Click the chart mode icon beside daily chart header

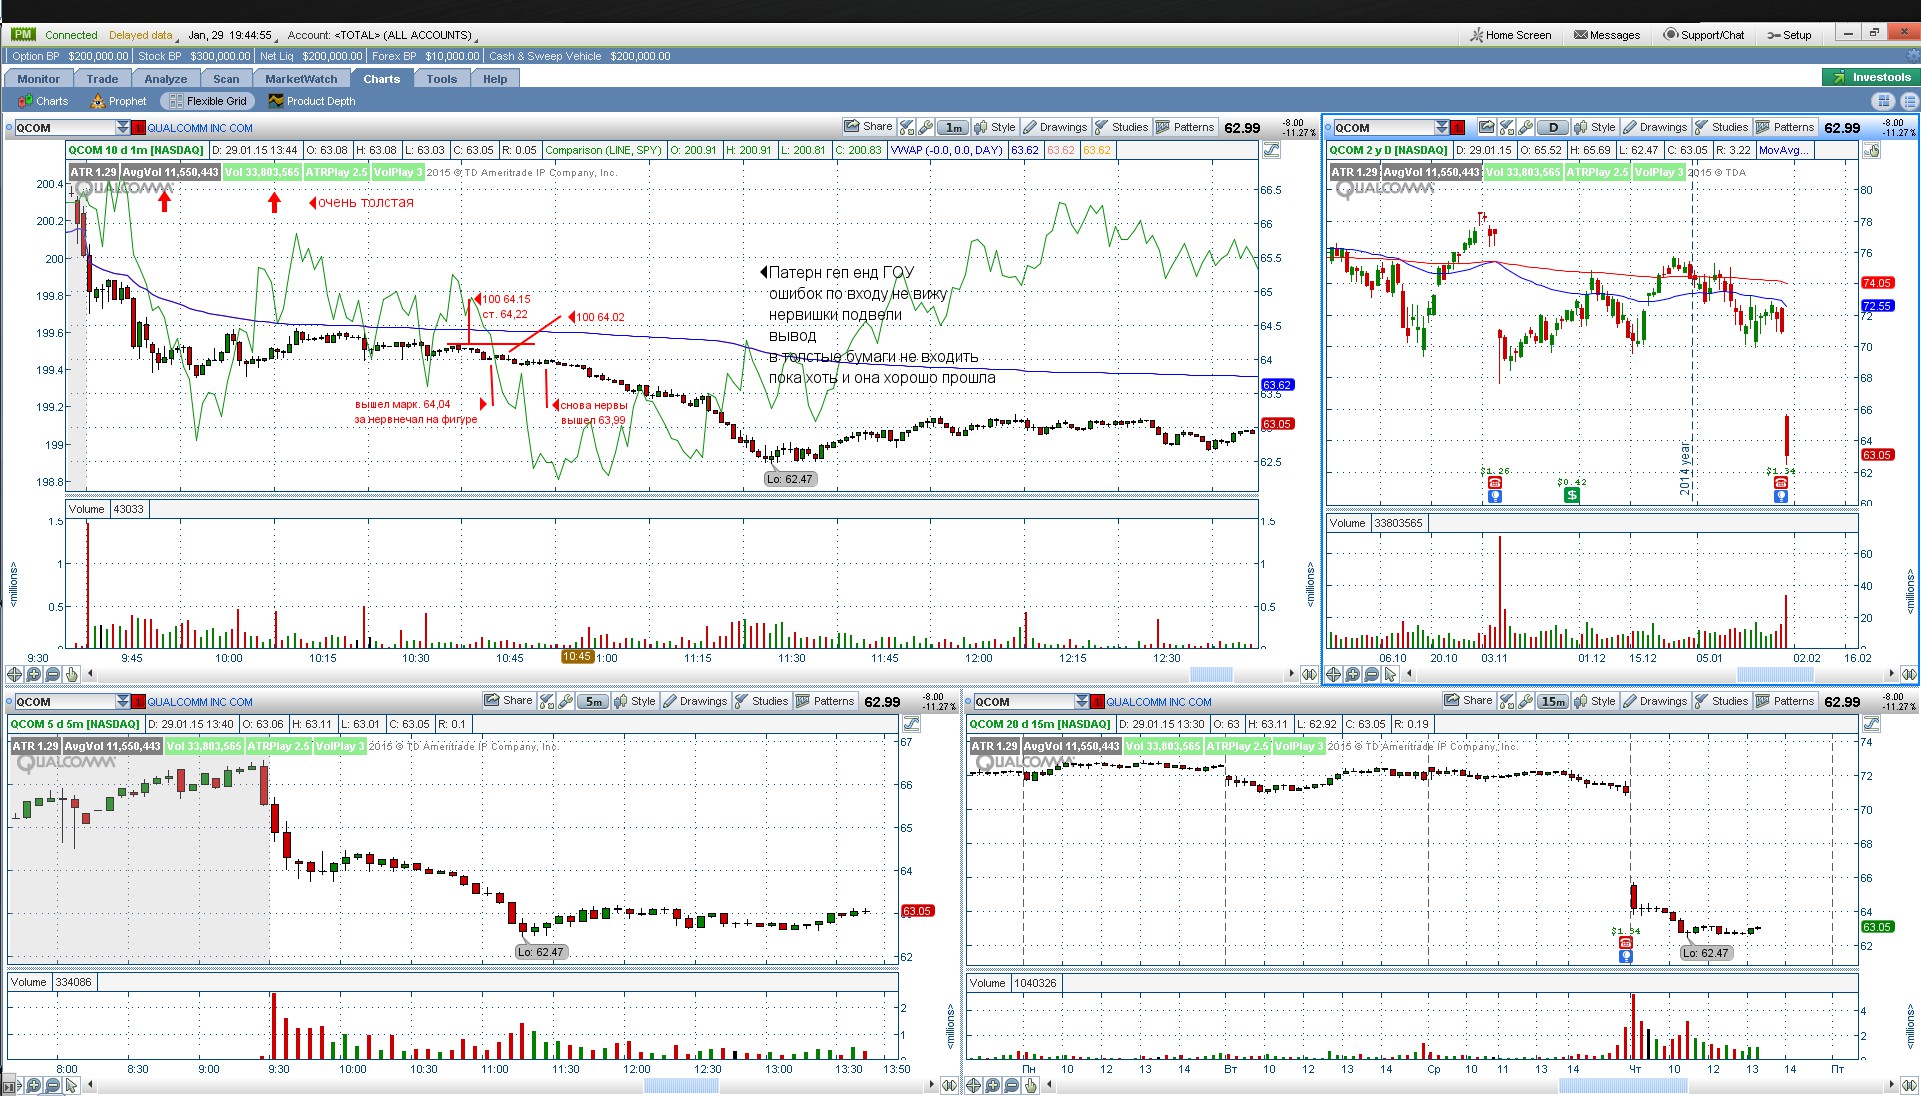click(1871, 150)
